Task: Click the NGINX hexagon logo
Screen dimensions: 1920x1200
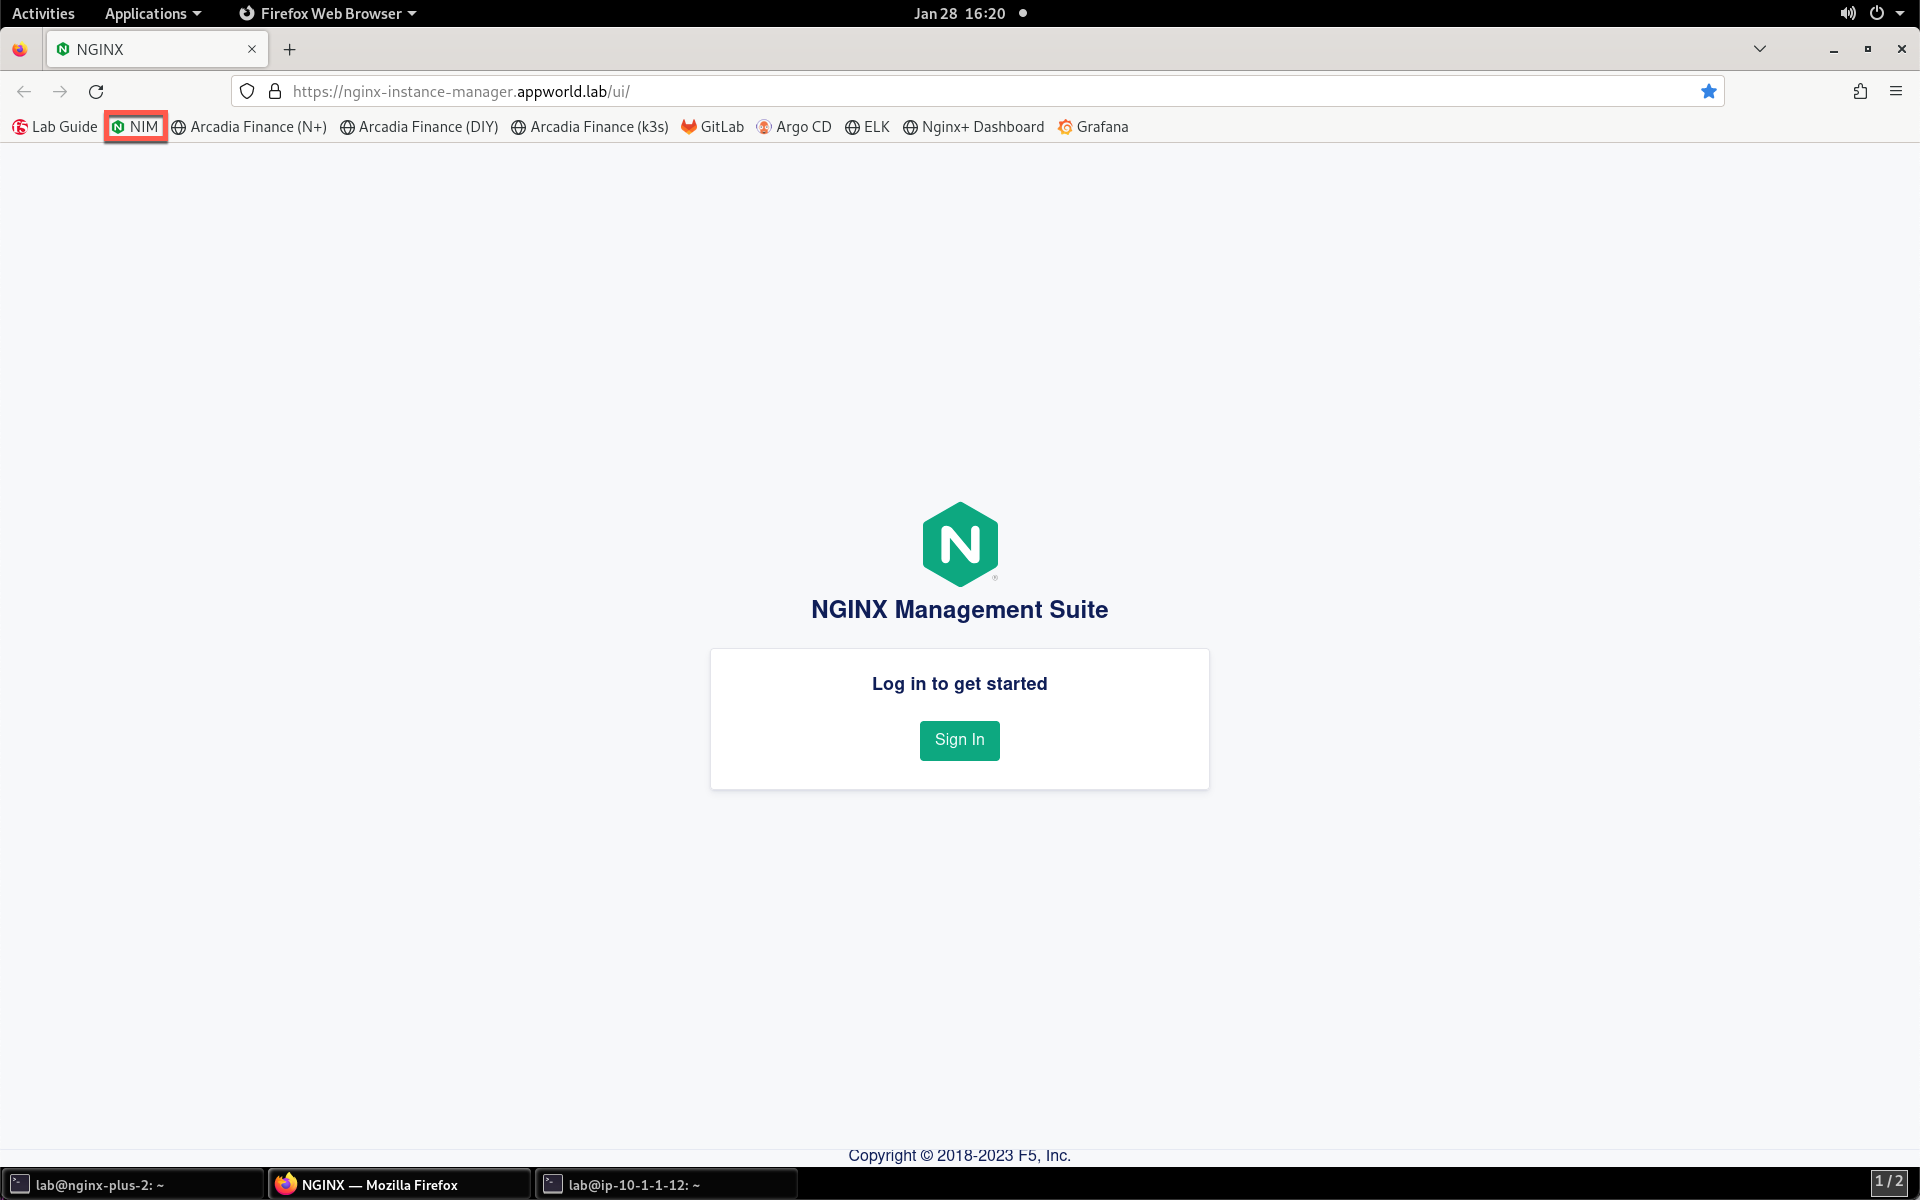Action: pyautogui.click(x=960, y=544)
